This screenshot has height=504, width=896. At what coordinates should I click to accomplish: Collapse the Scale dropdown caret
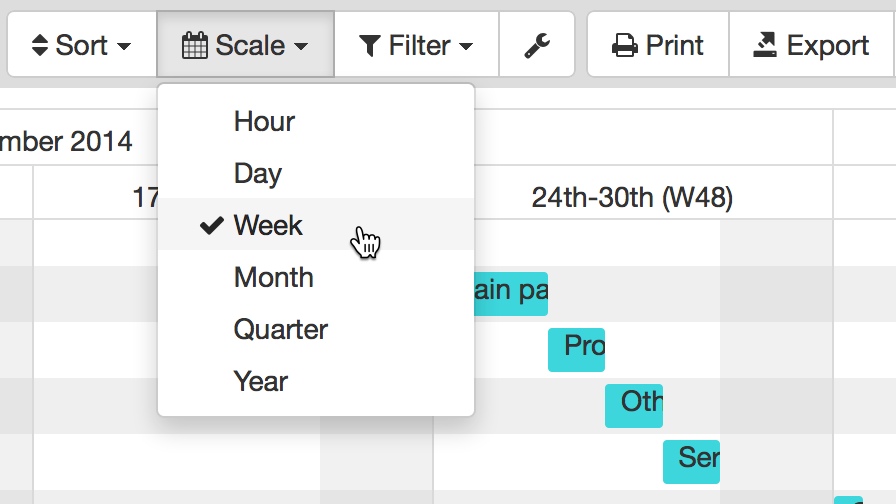click(x=301, y=47)
